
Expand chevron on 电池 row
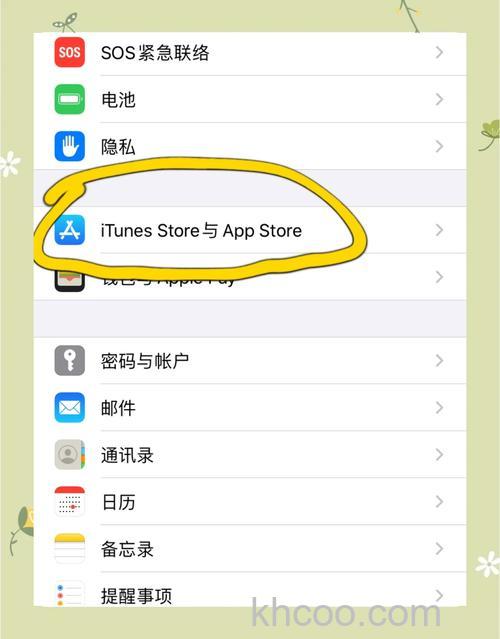click(x=439, y=99)
